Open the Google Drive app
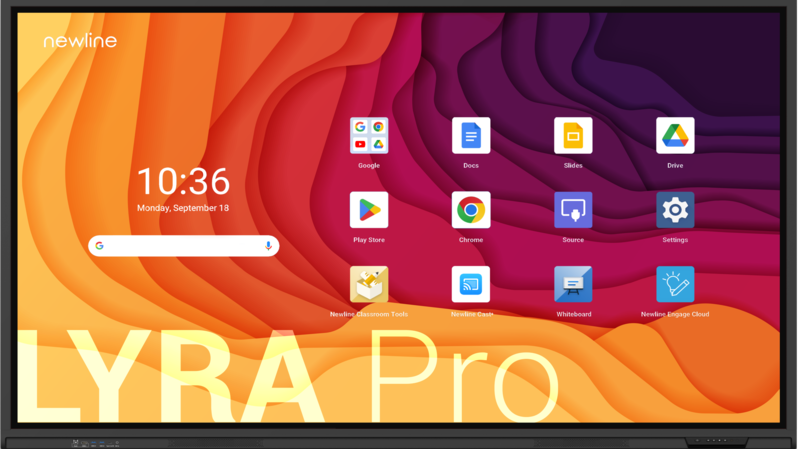The image size is (799, 449). tap(675, 136)
